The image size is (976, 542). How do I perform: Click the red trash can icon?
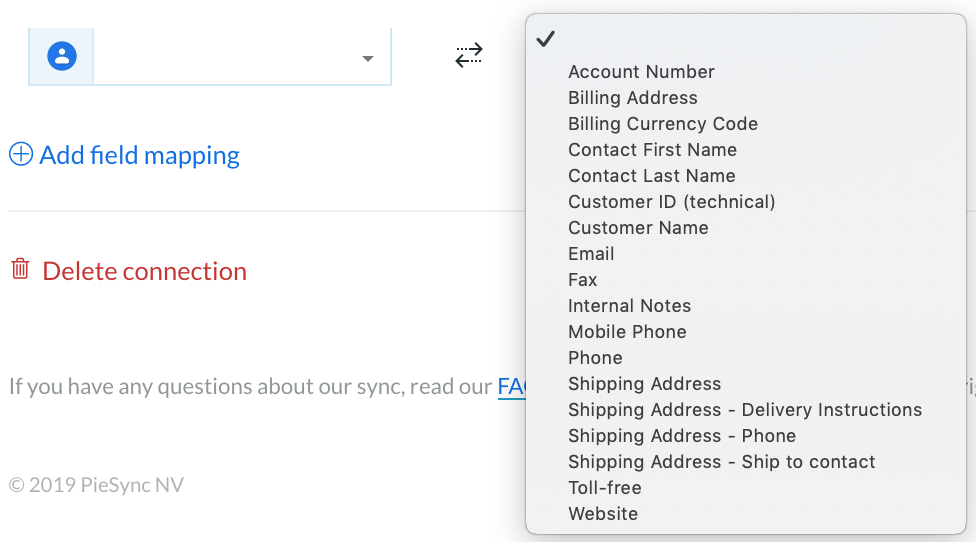click(x=21, y=269)
